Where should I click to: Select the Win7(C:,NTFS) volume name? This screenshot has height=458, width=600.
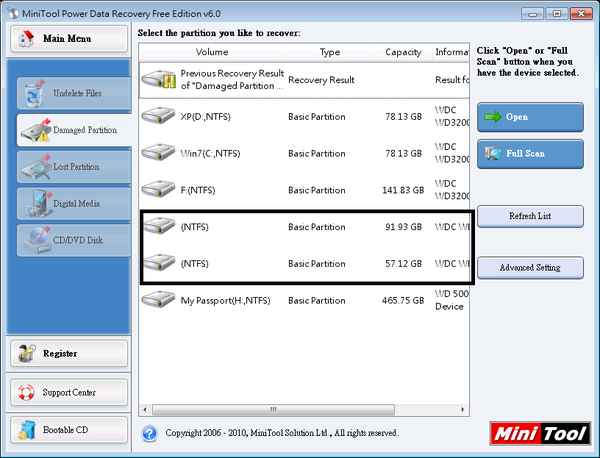(x=210, y=153)
